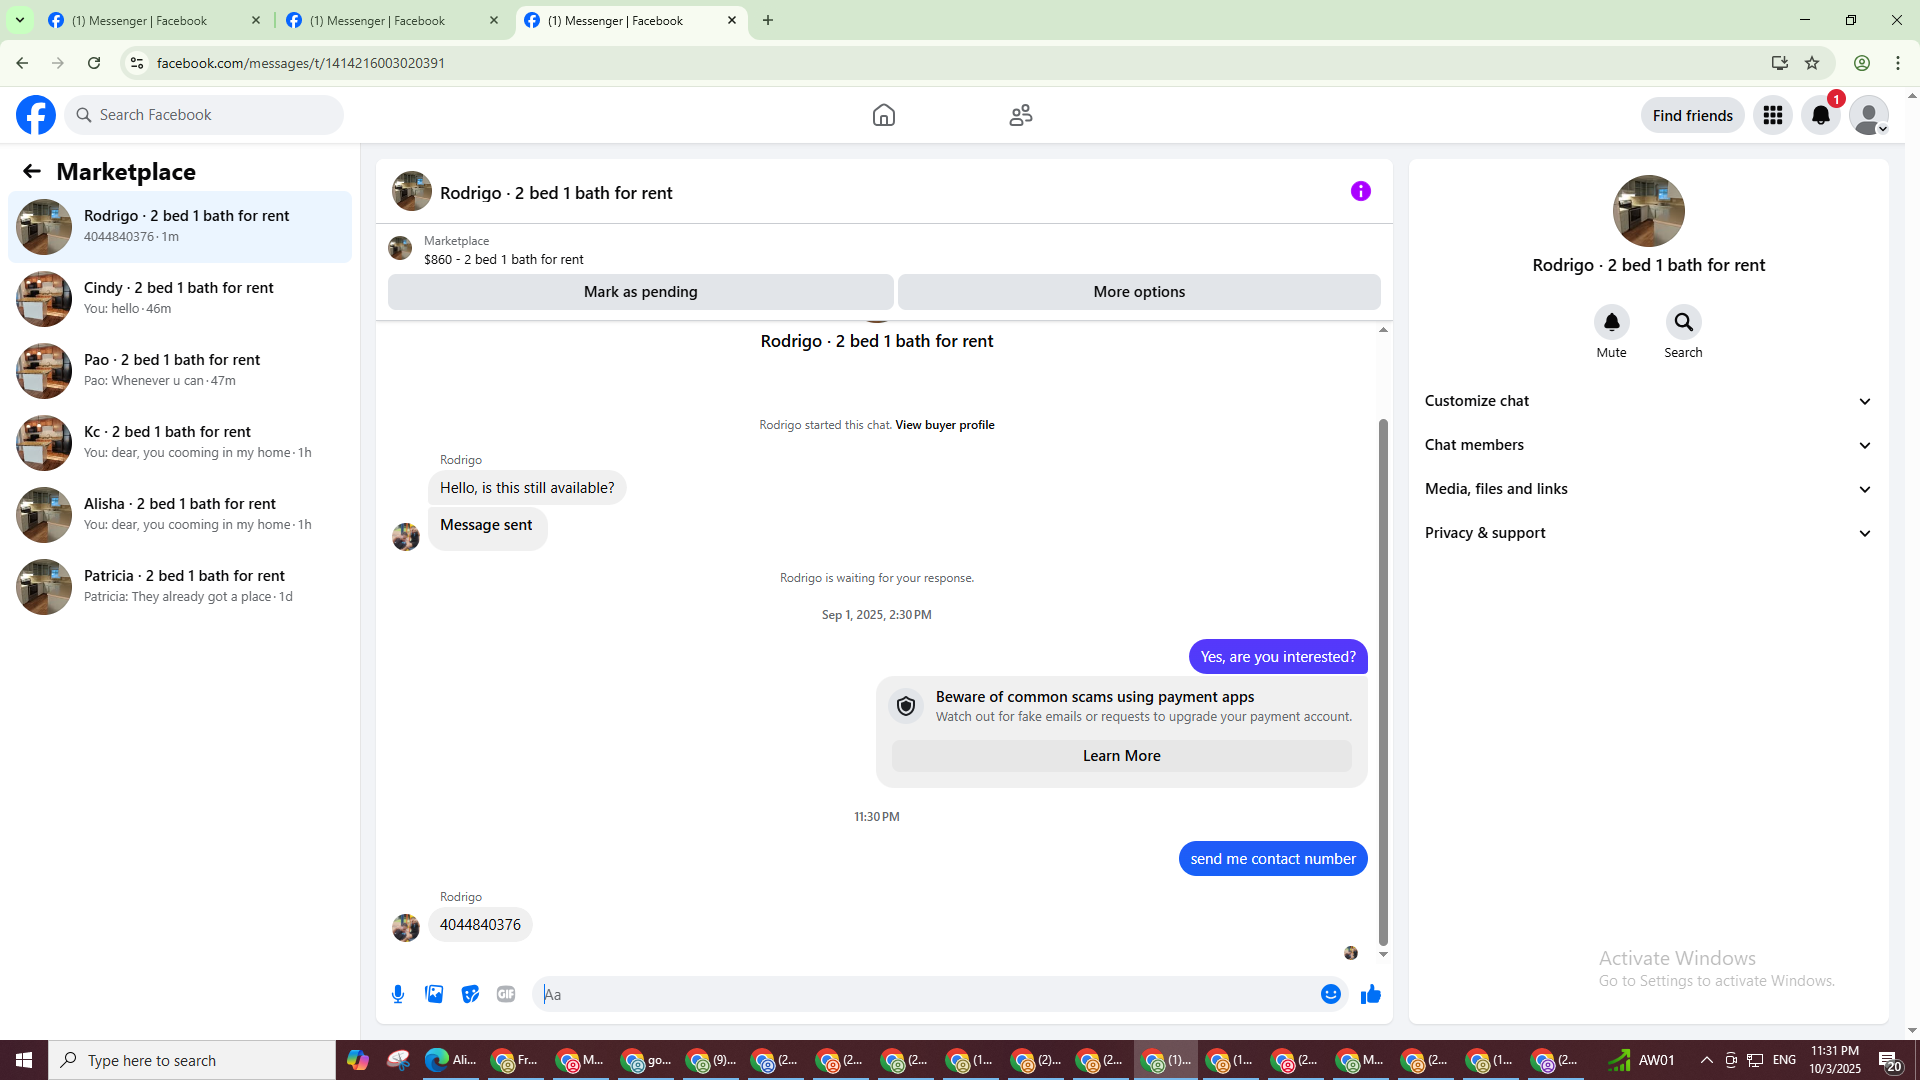
Task: Click the chat messages vertical scrollbar
Action: point(1383,682)
